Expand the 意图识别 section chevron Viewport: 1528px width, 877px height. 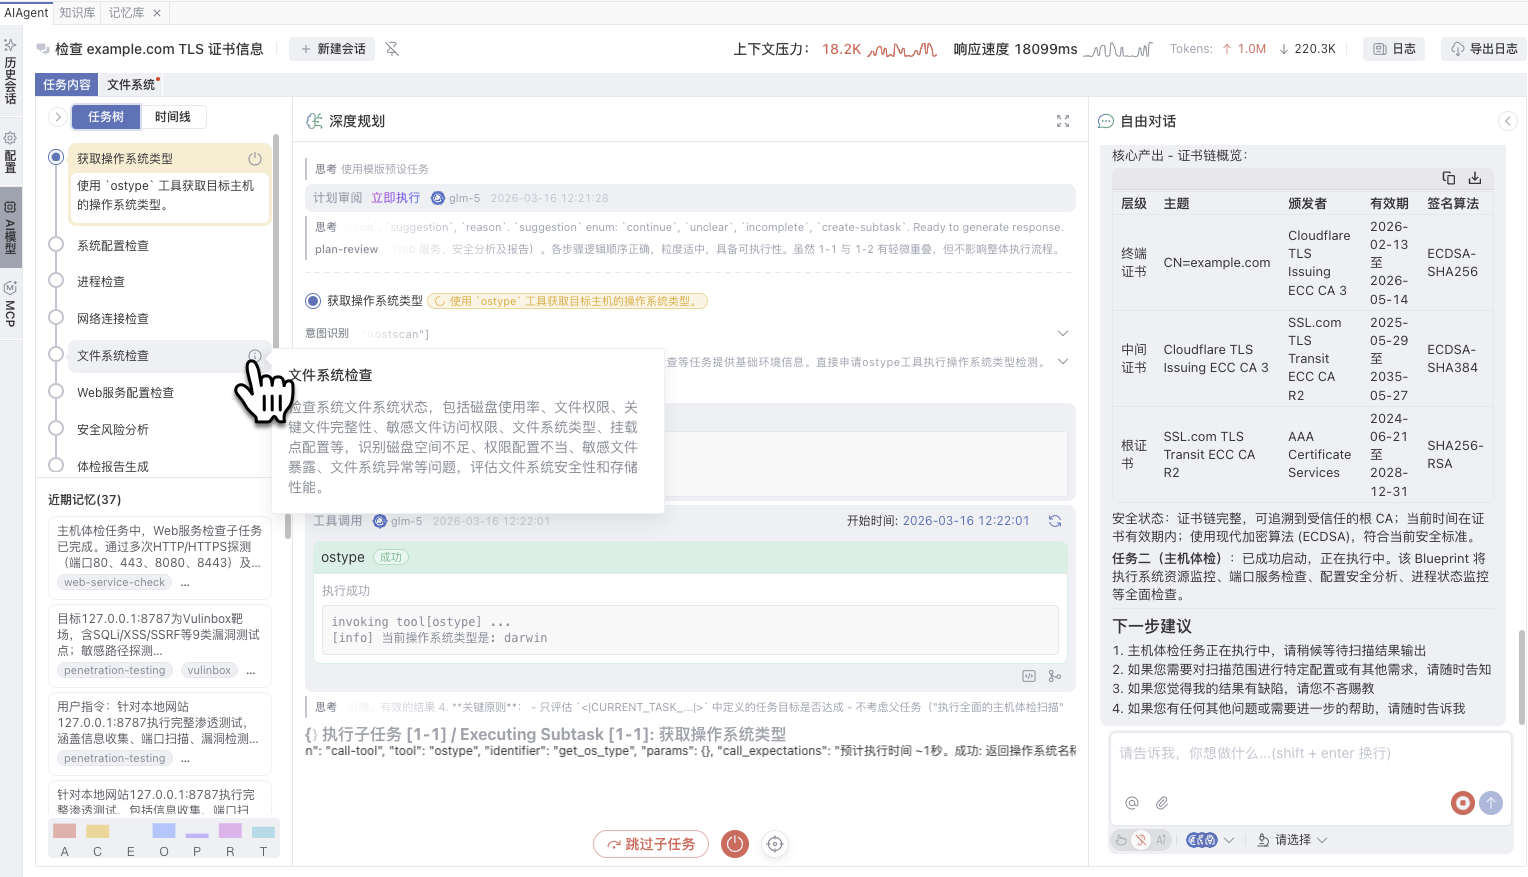(1063, 333)
